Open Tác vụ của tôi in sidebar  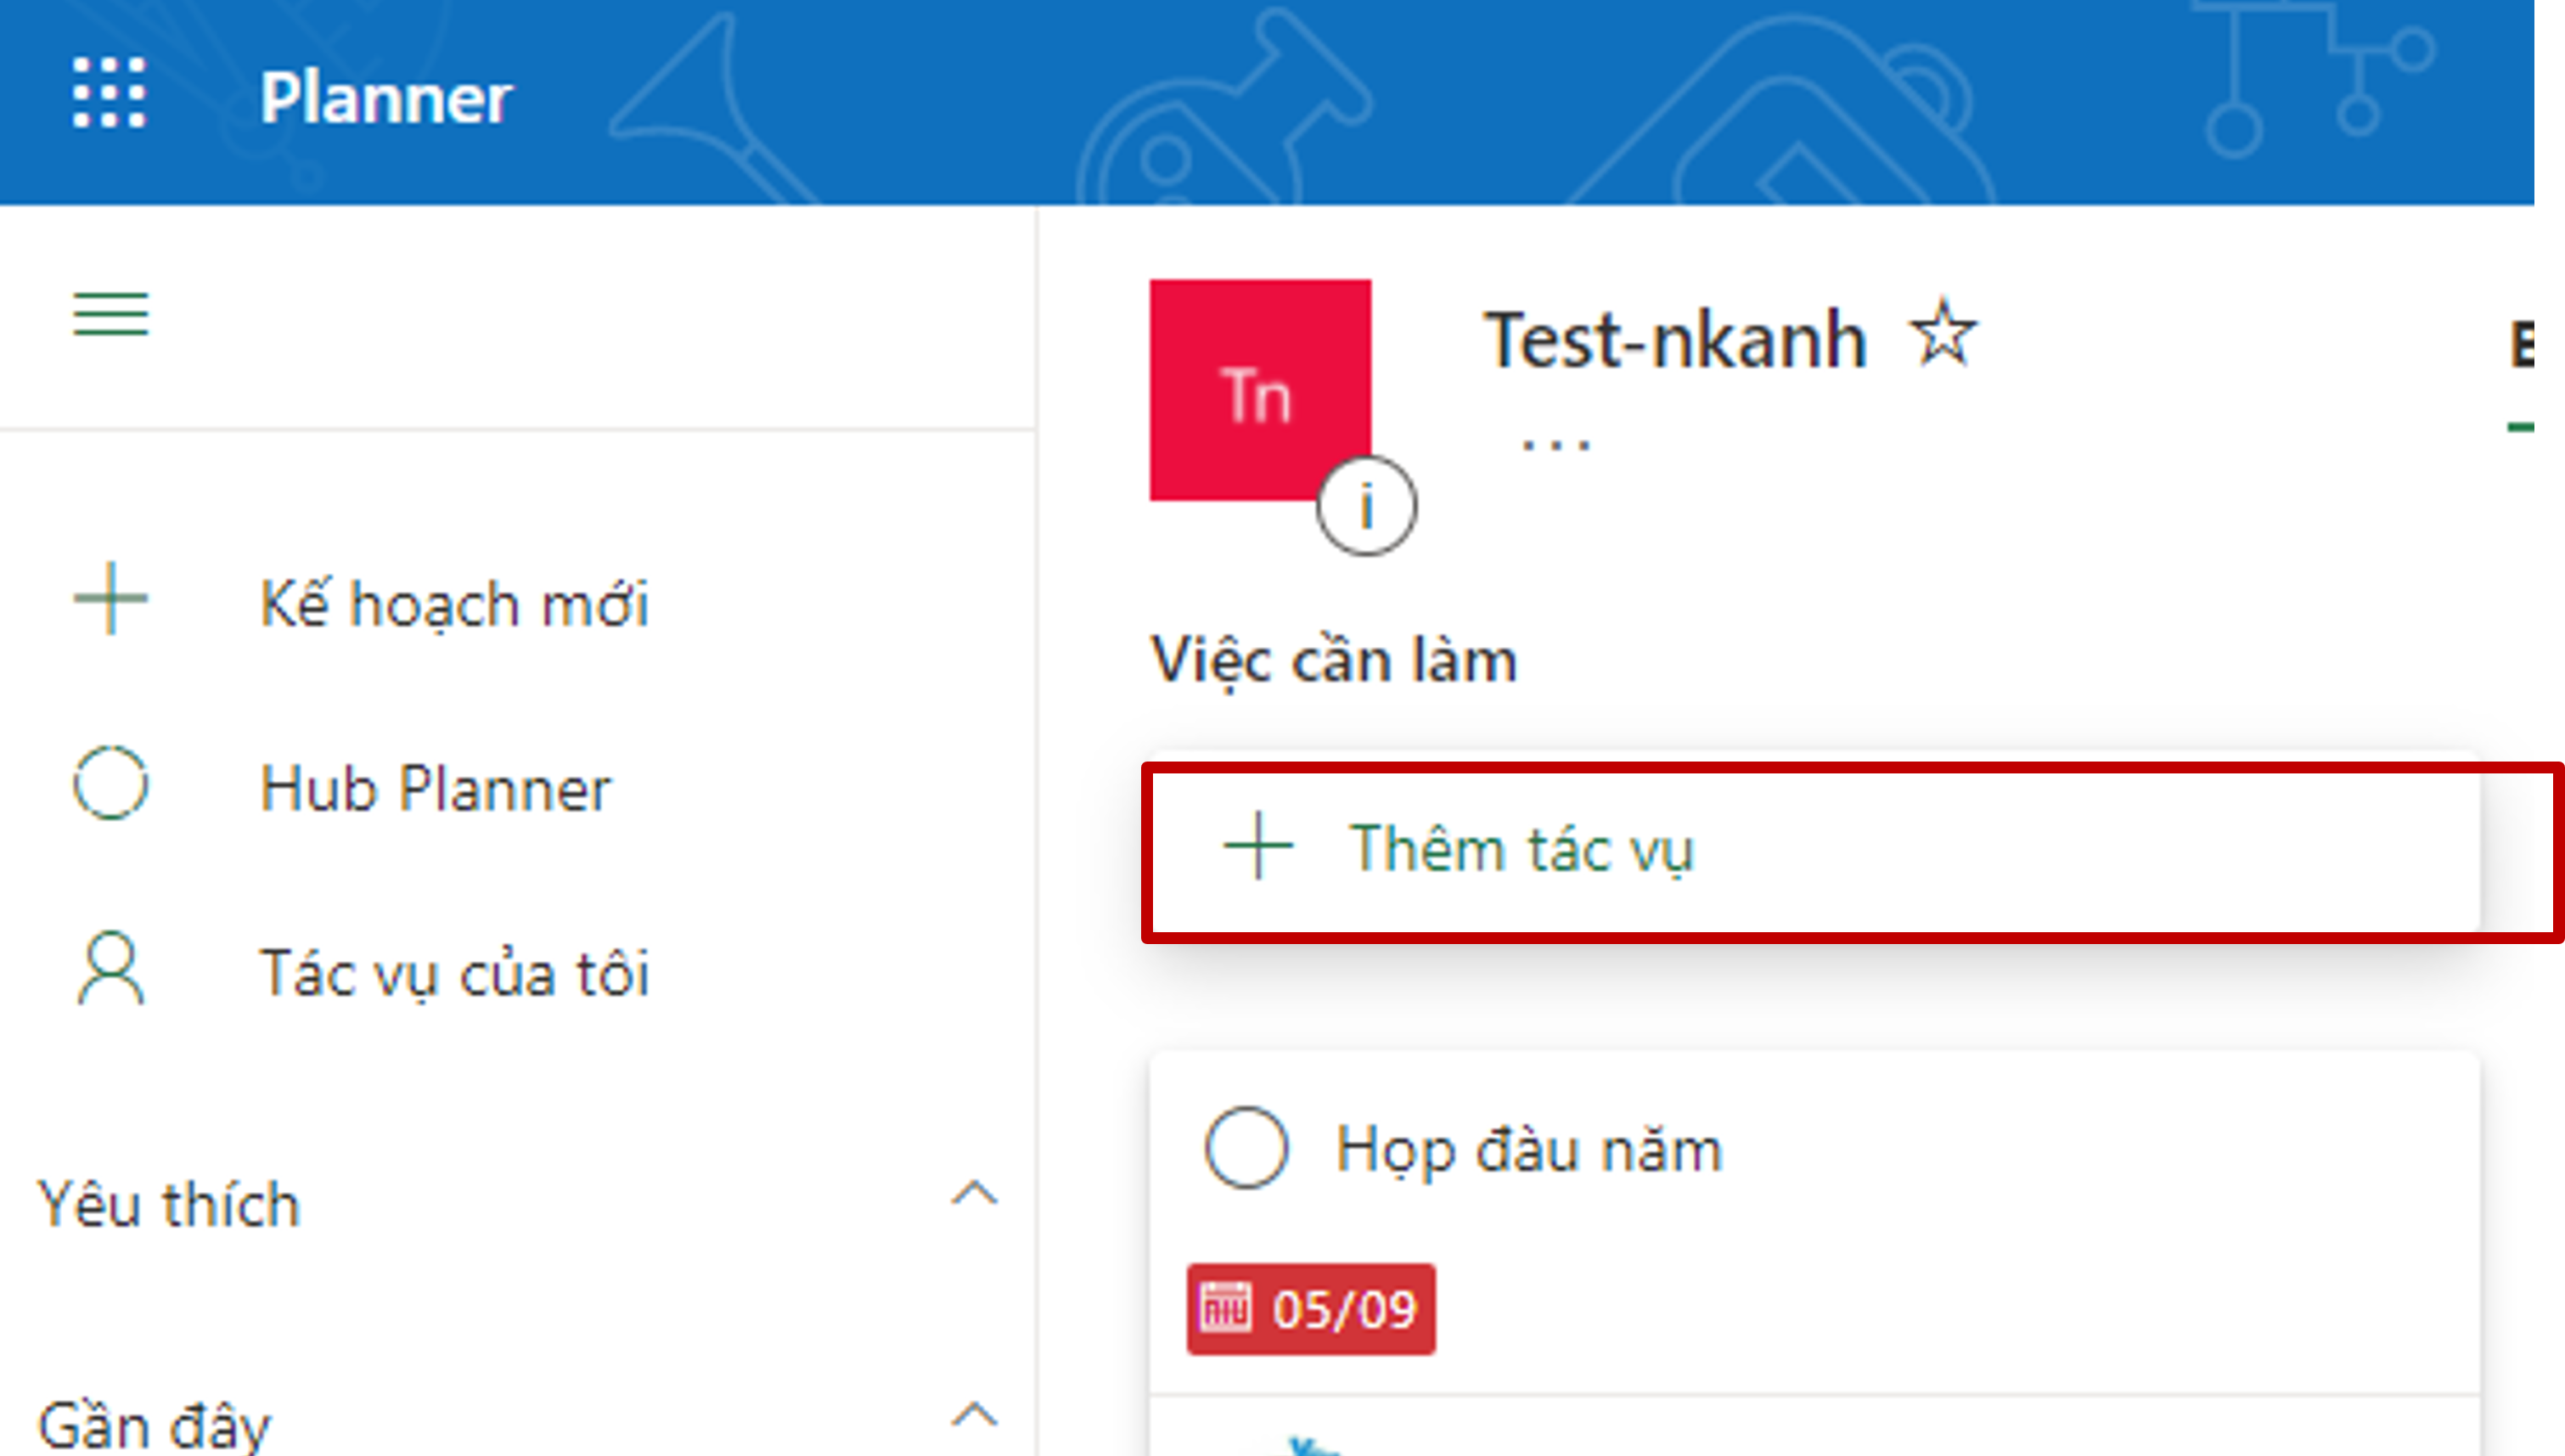click(454, 973)
